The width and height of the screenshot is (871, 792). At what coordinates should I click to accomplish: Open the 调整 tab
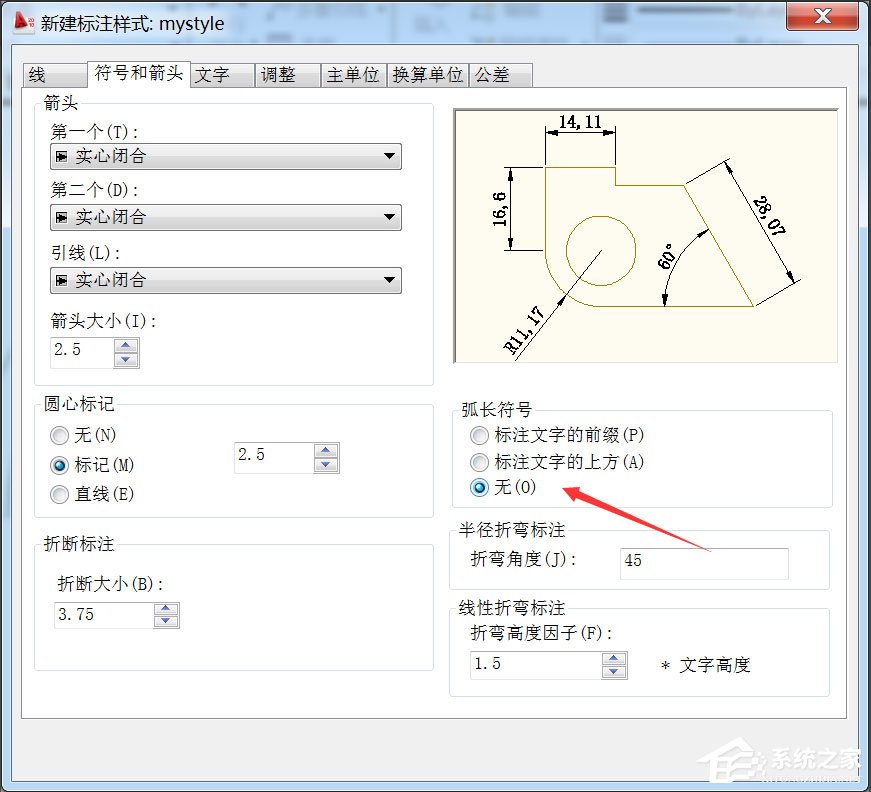(x=286, y=74)
